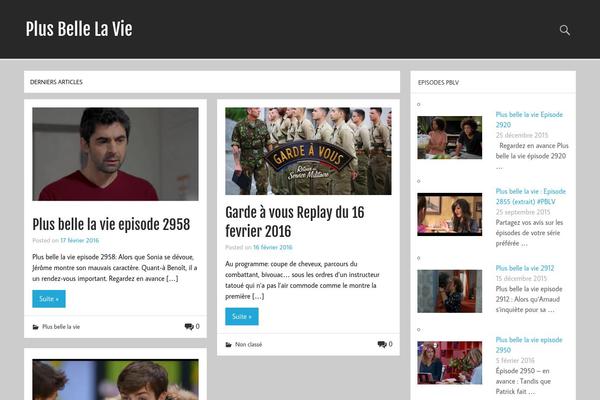600x400 pixels.
Task: Click the '17 février 2016' post date link
Action: [80, 240]
